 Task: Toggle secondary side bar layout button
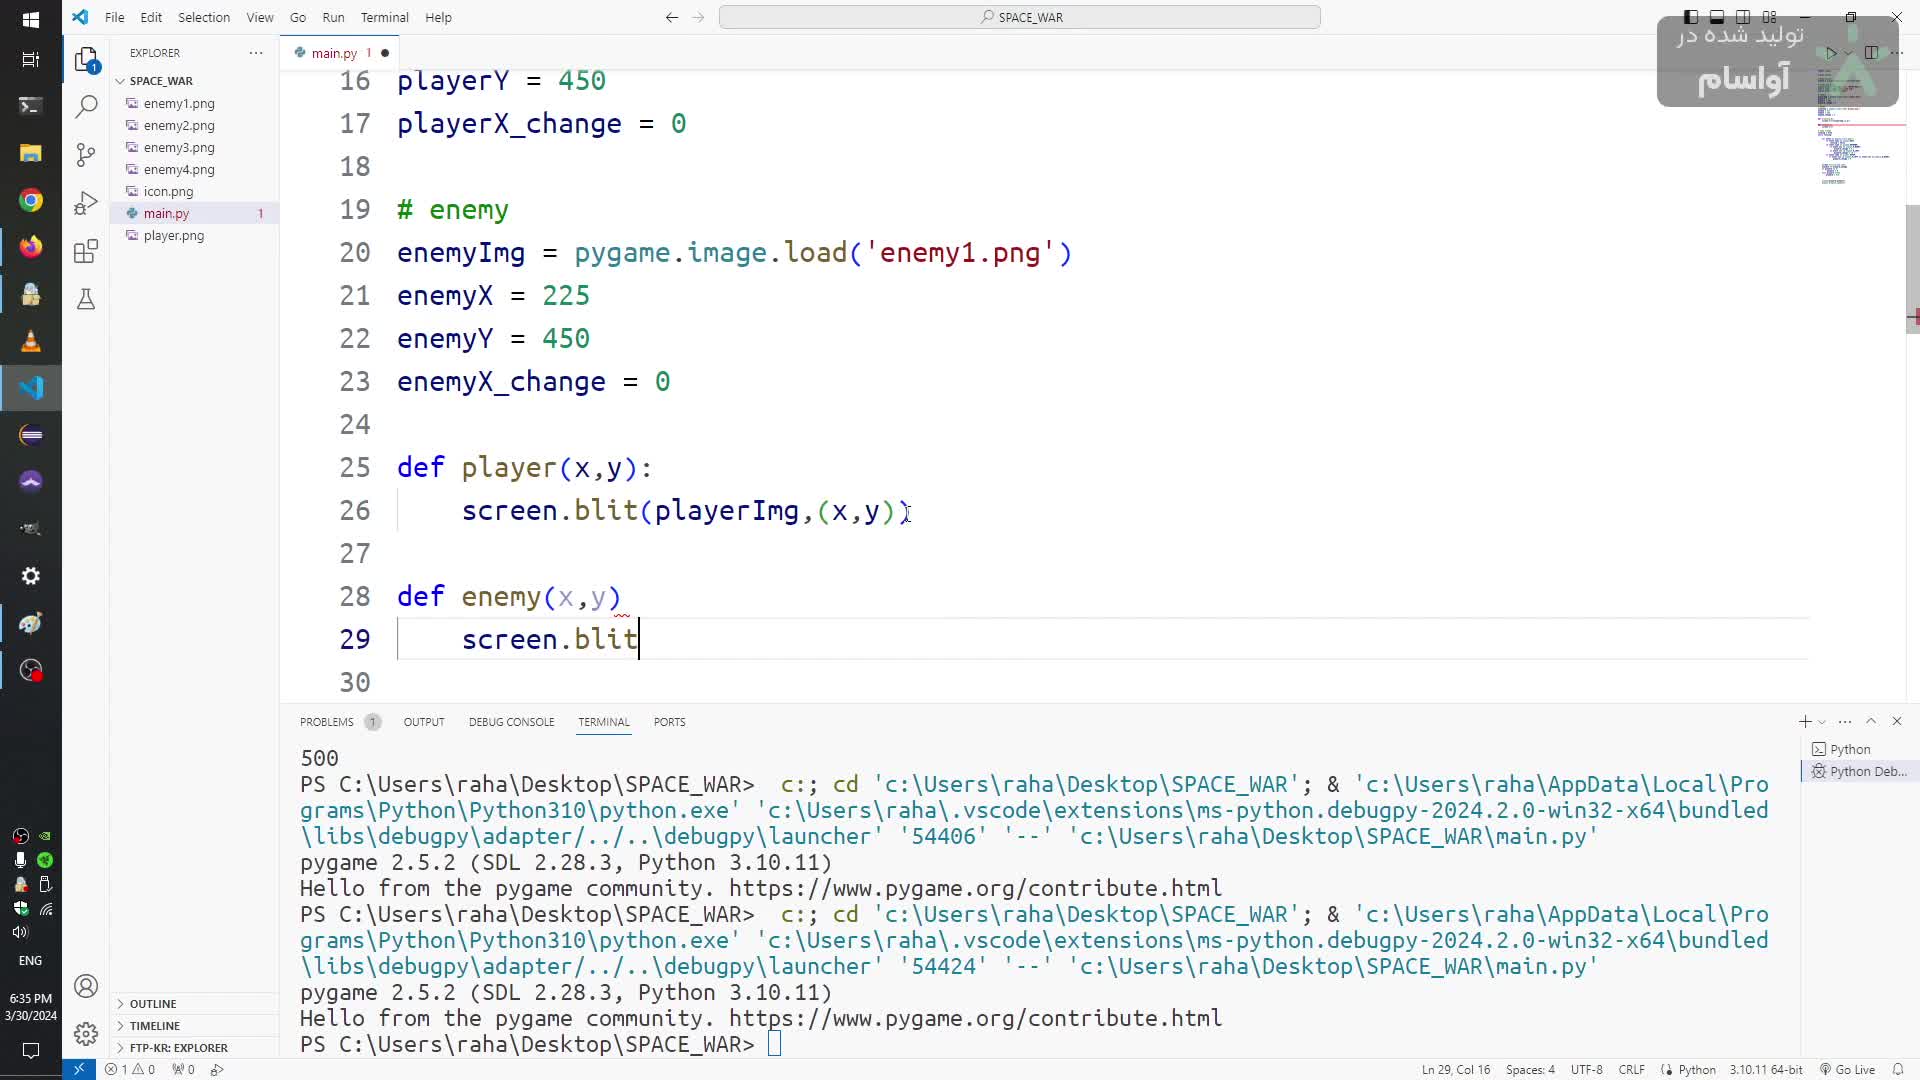1743,17
